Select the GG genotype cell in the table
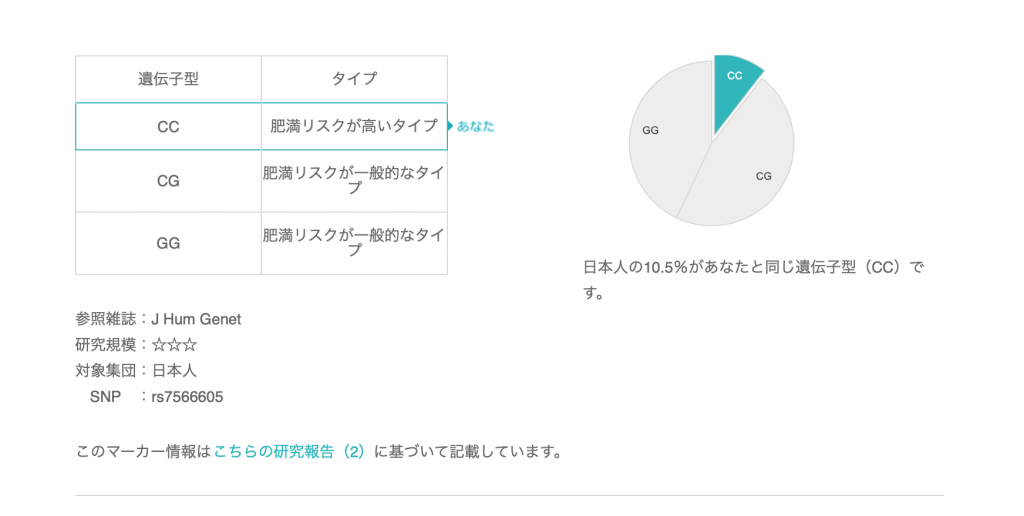 tap(168, 243)
